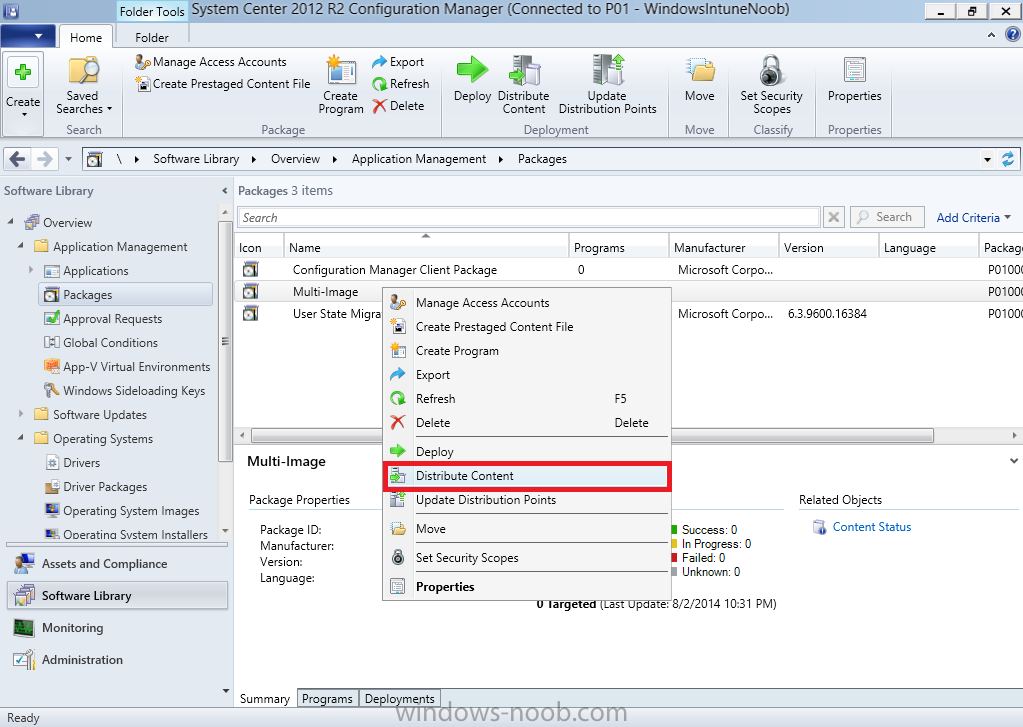Select Driver Packages in the tree

pos(104,487)
